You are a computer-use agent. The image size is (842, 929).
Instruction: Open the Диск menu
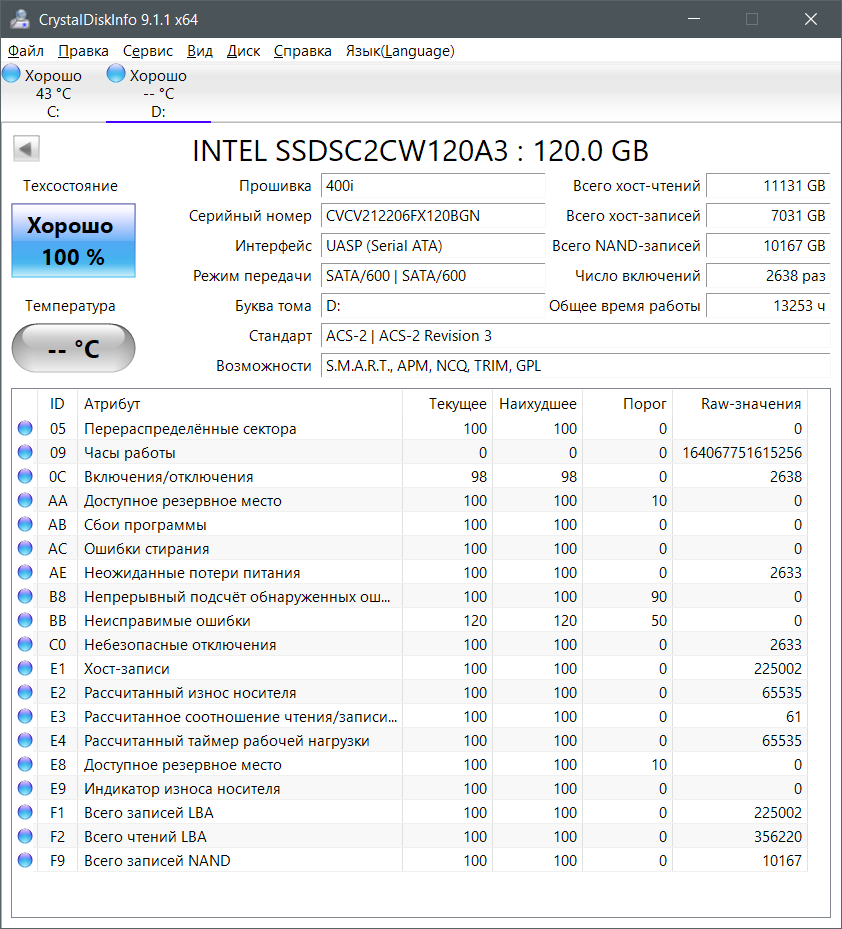coord(244,52)
